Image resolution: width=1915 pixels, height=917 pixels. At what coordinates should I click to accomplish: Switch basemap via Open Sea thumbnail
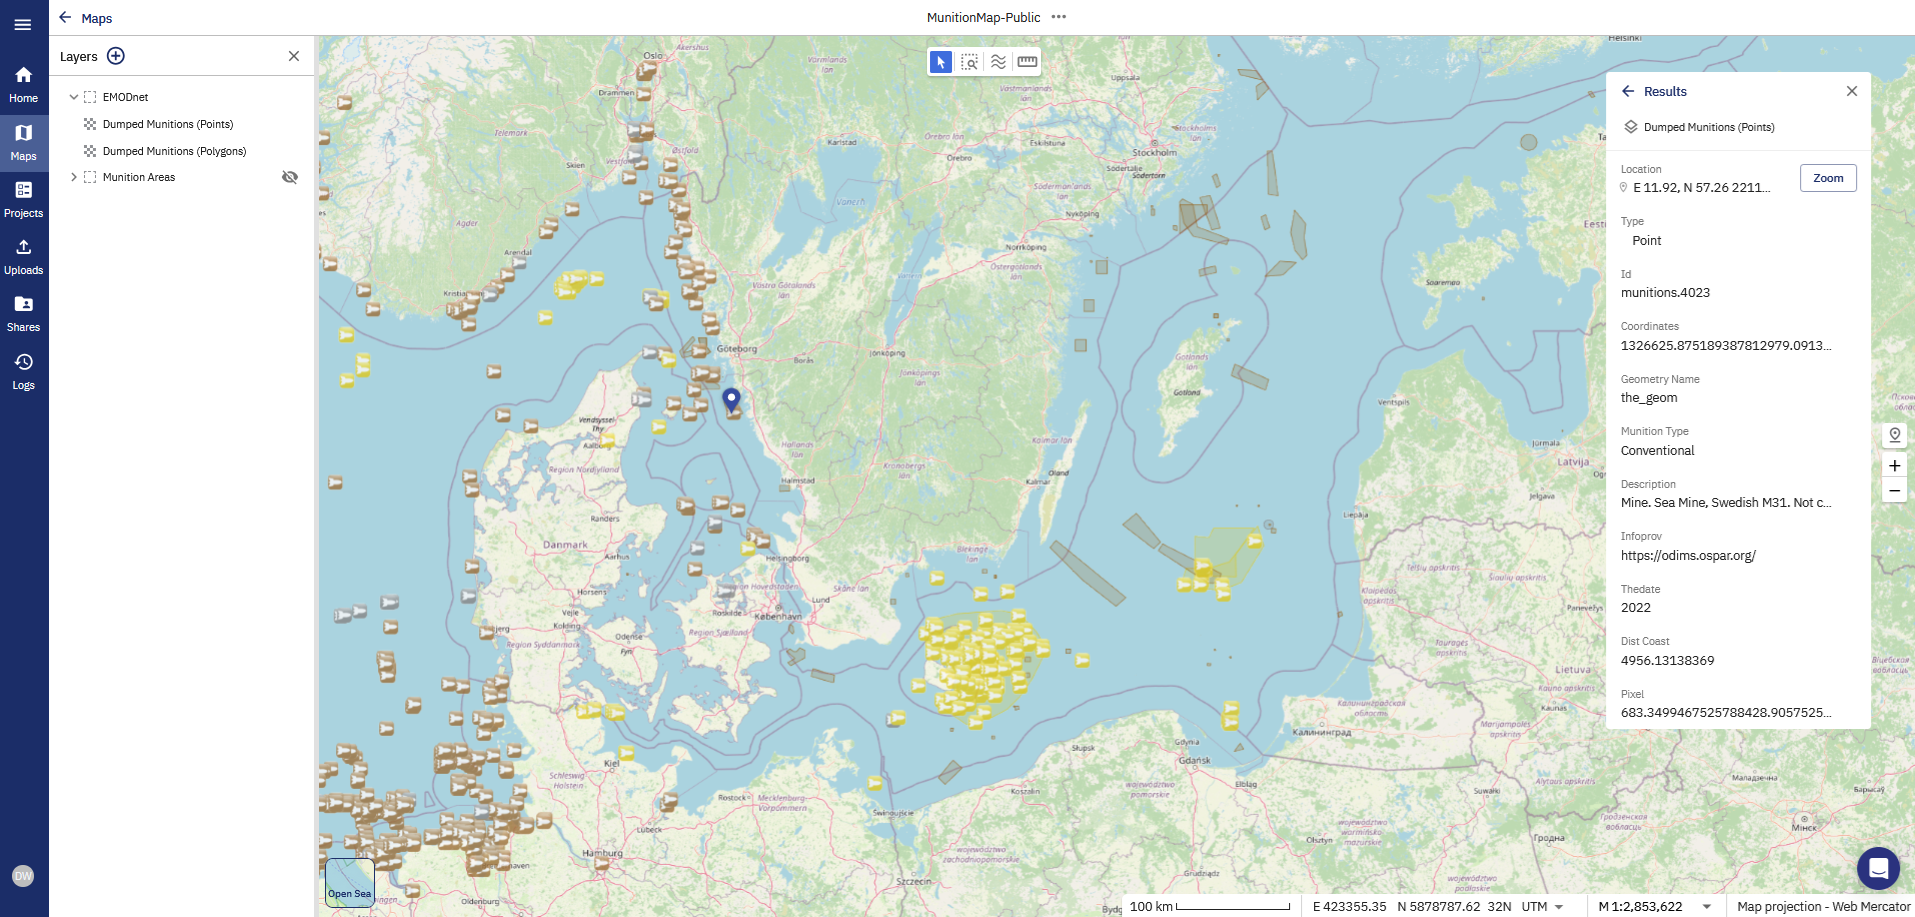[350, 883]
